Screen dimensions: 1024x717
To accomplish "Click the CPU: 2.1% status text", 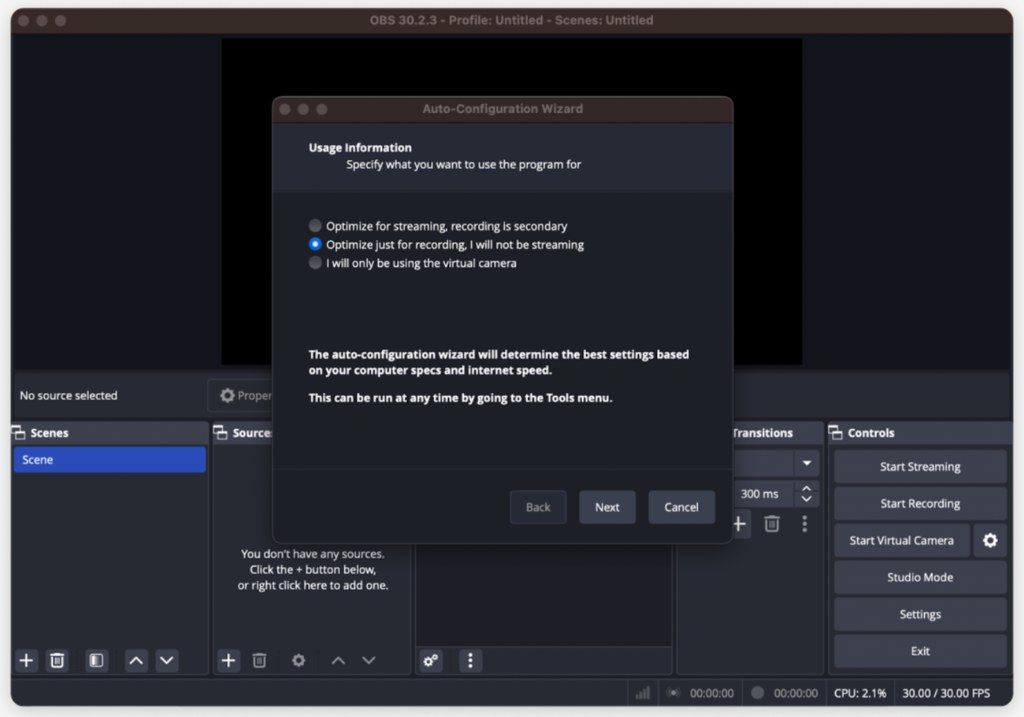I will coord(860,693).
